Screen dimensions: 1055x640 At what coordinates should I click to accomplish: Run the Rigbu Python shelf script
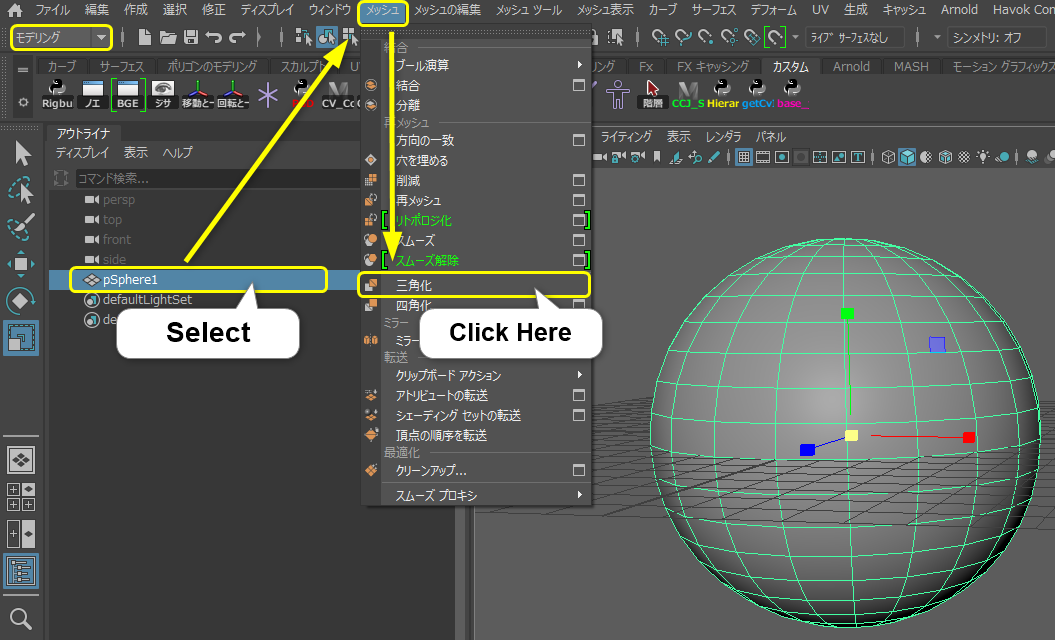[56, 94]
